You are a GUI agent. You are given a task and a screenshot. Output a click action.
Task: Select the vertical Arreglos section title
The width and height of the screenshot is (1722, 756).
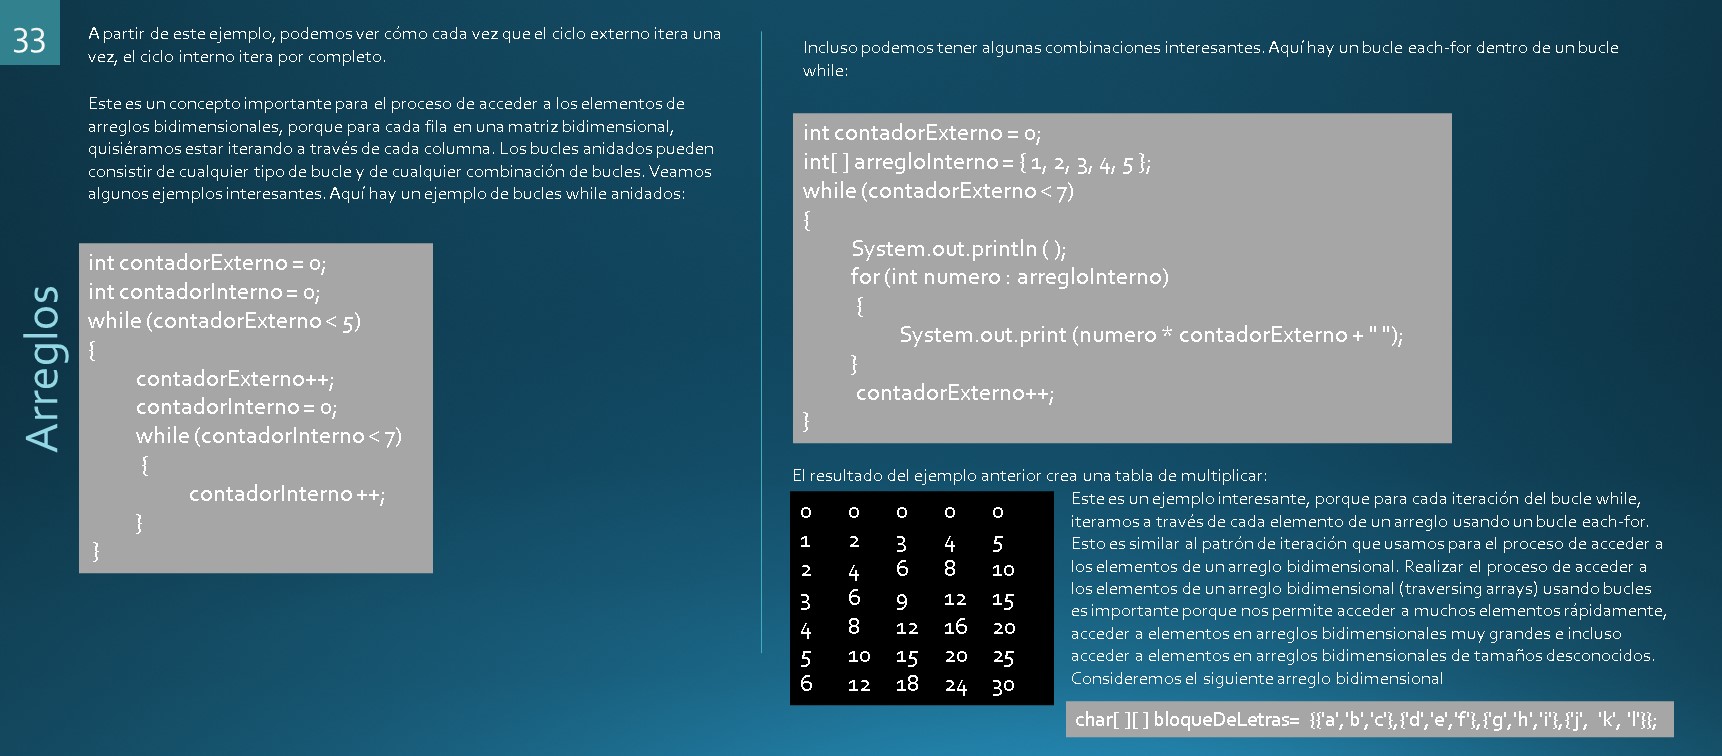[43, 368]
